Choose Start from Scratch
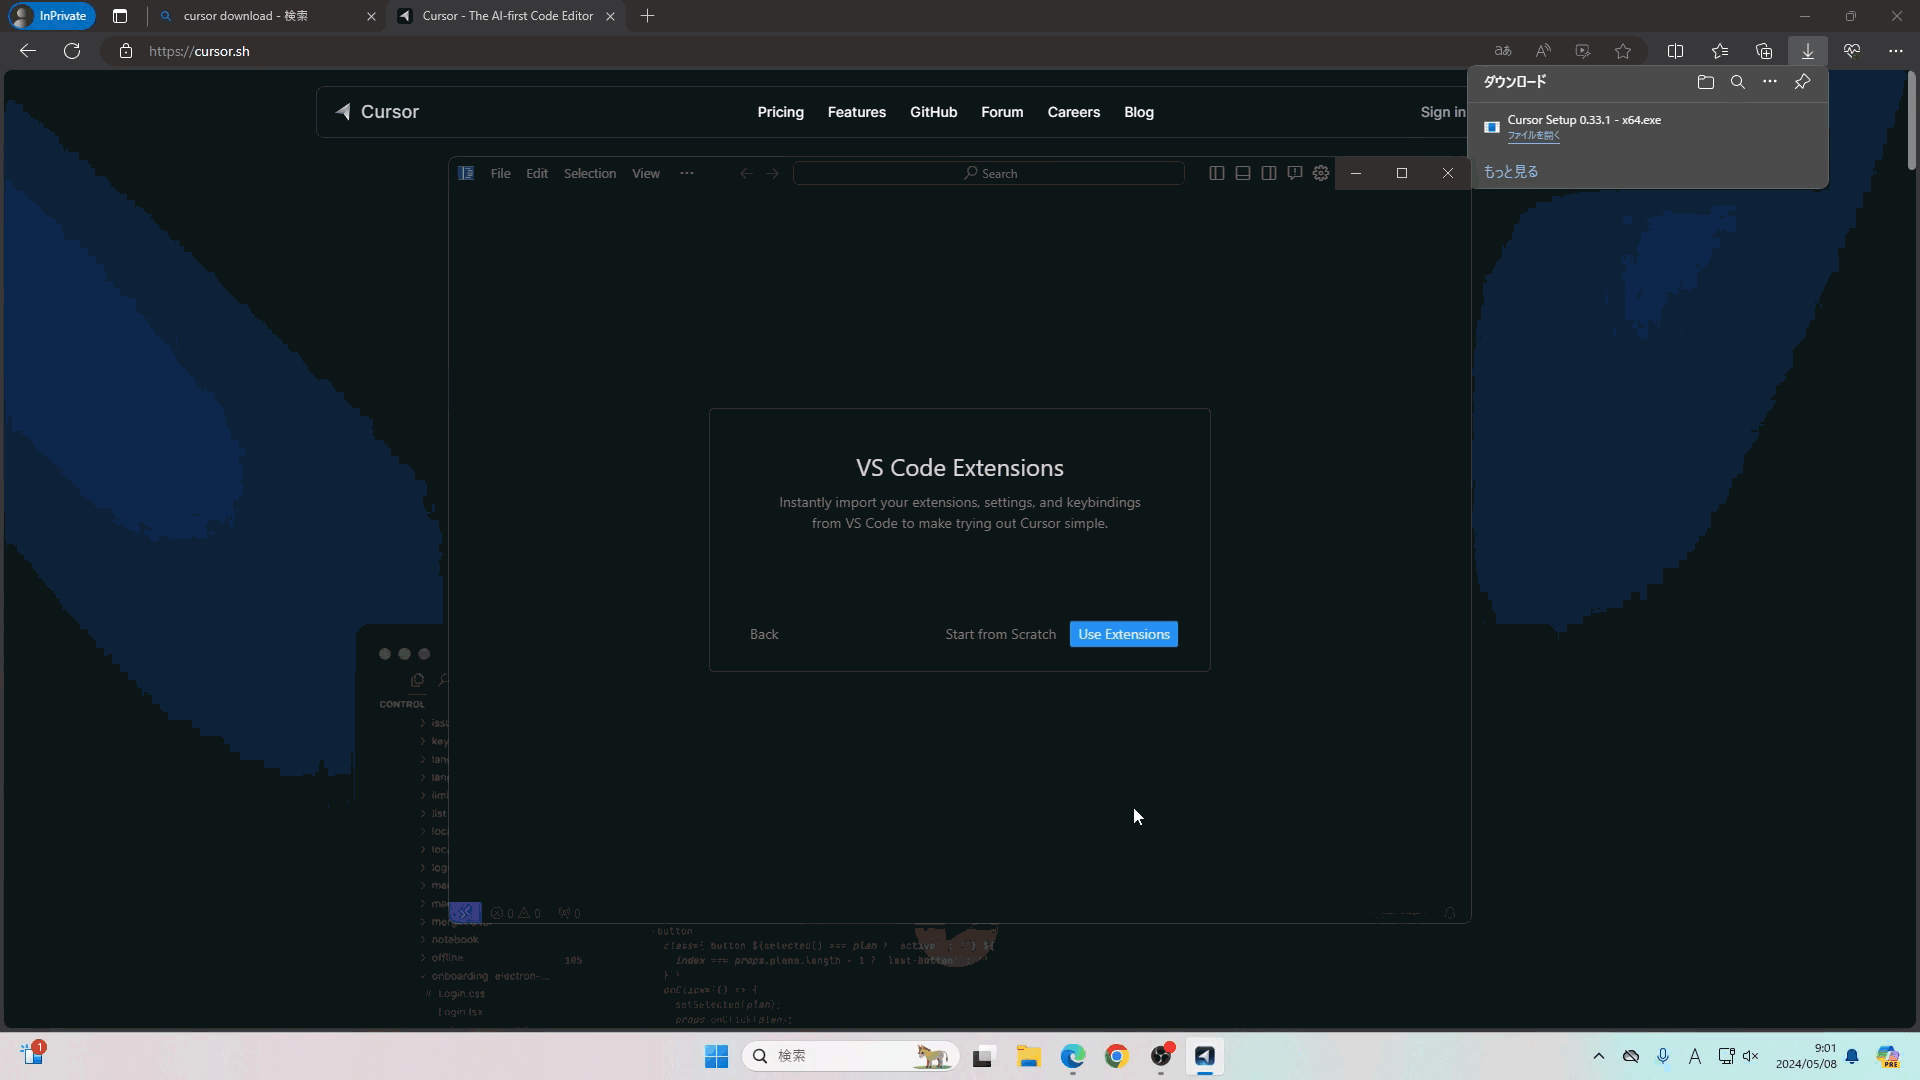Image resolution: width=1920 pixels, height=1080 pixels. coord(1000,634)
